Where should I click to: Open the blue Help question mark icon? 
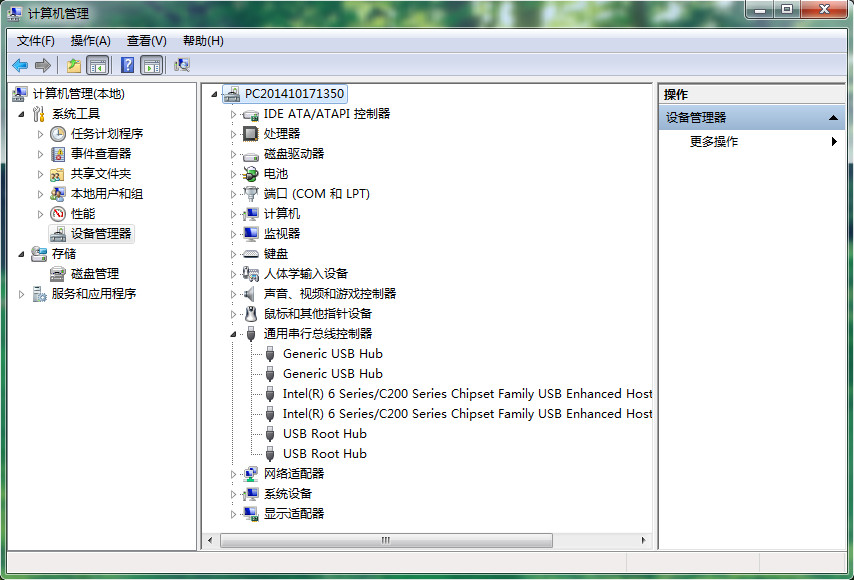(127, 66)
